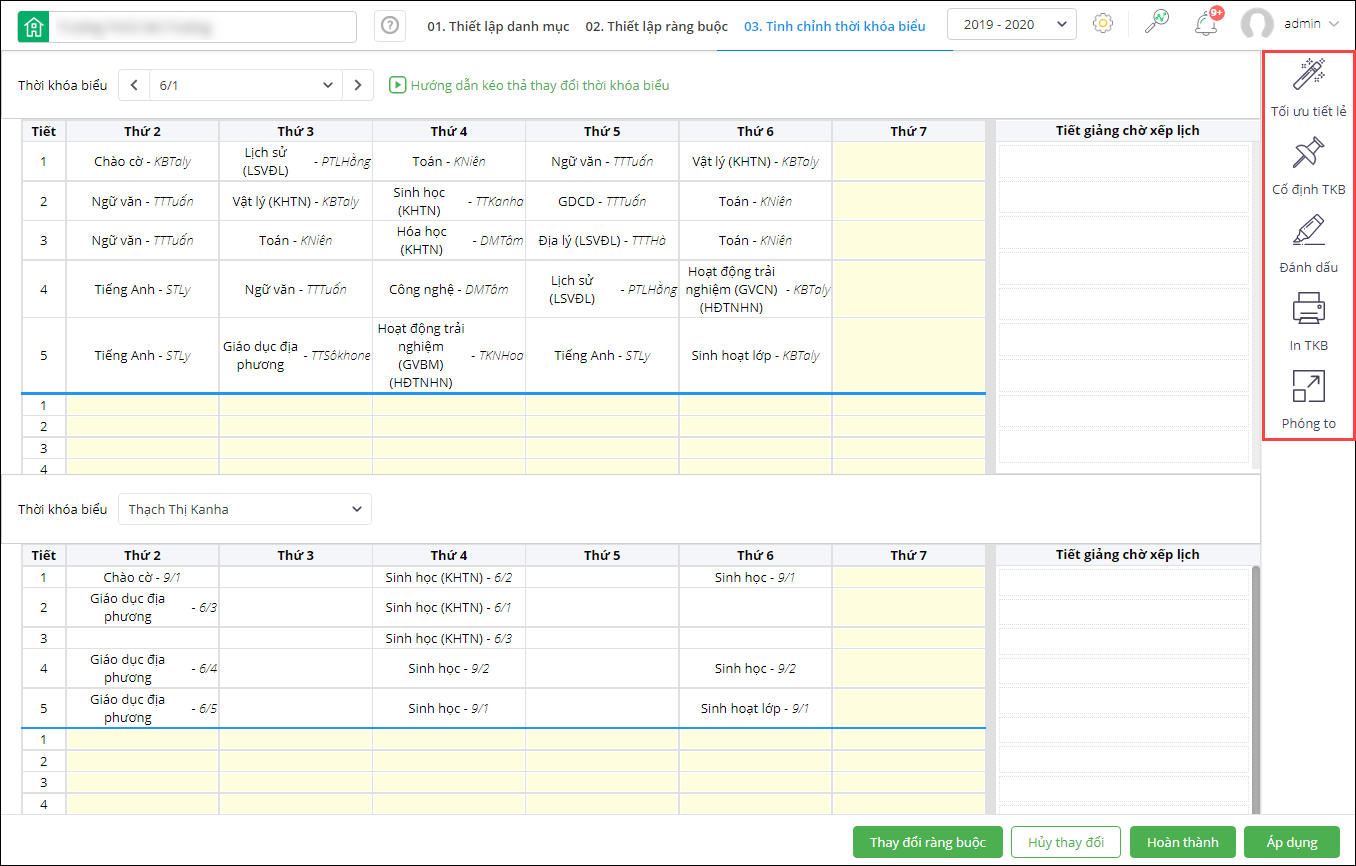This screenshot has height=866, width=1356.
Task: Click the search analytics icon
Action: pos(1156,24)
